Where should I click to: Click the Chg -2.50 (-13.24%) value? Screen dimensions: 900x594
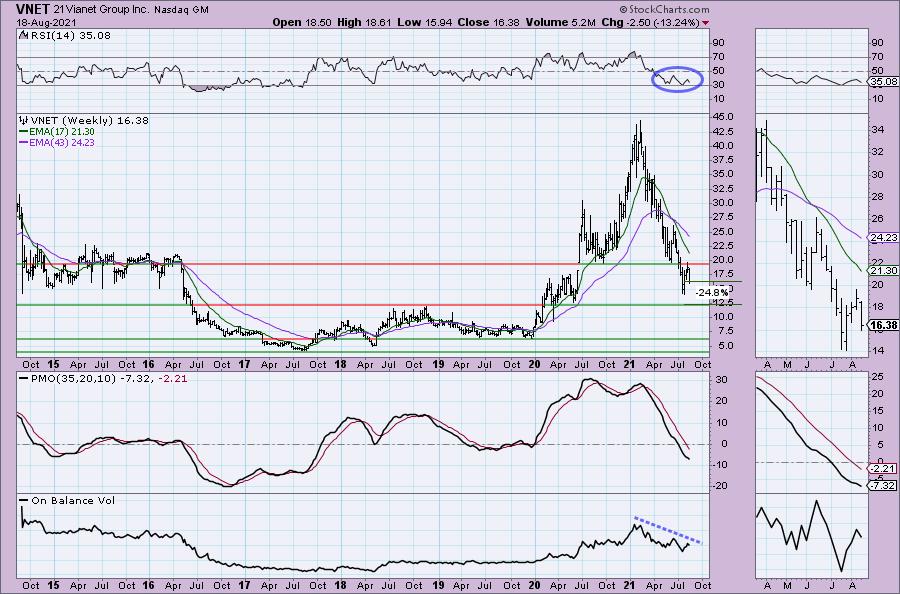tap(651, 22)
